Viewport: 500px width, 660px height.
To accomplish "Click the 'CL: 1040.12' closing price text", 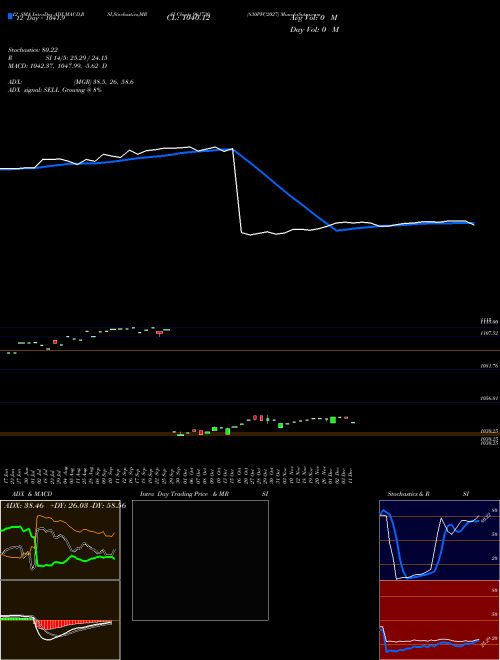I will pyautogui.click(x=188, y=18).
